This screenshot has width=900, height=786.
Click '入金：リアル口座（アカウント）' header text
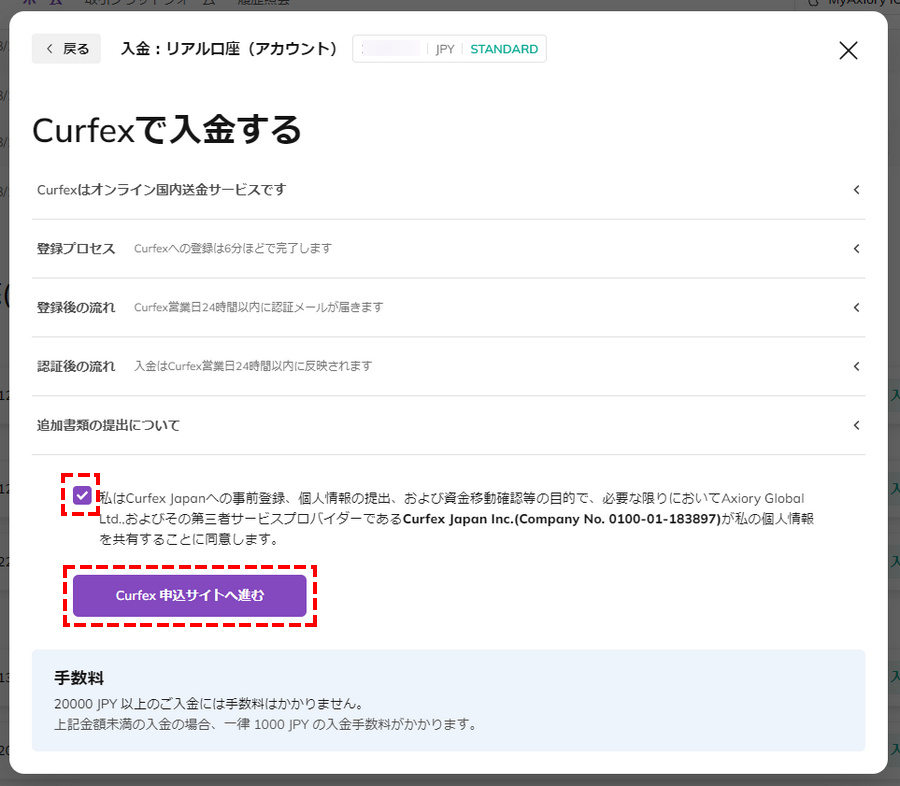[x=229, y=49]
